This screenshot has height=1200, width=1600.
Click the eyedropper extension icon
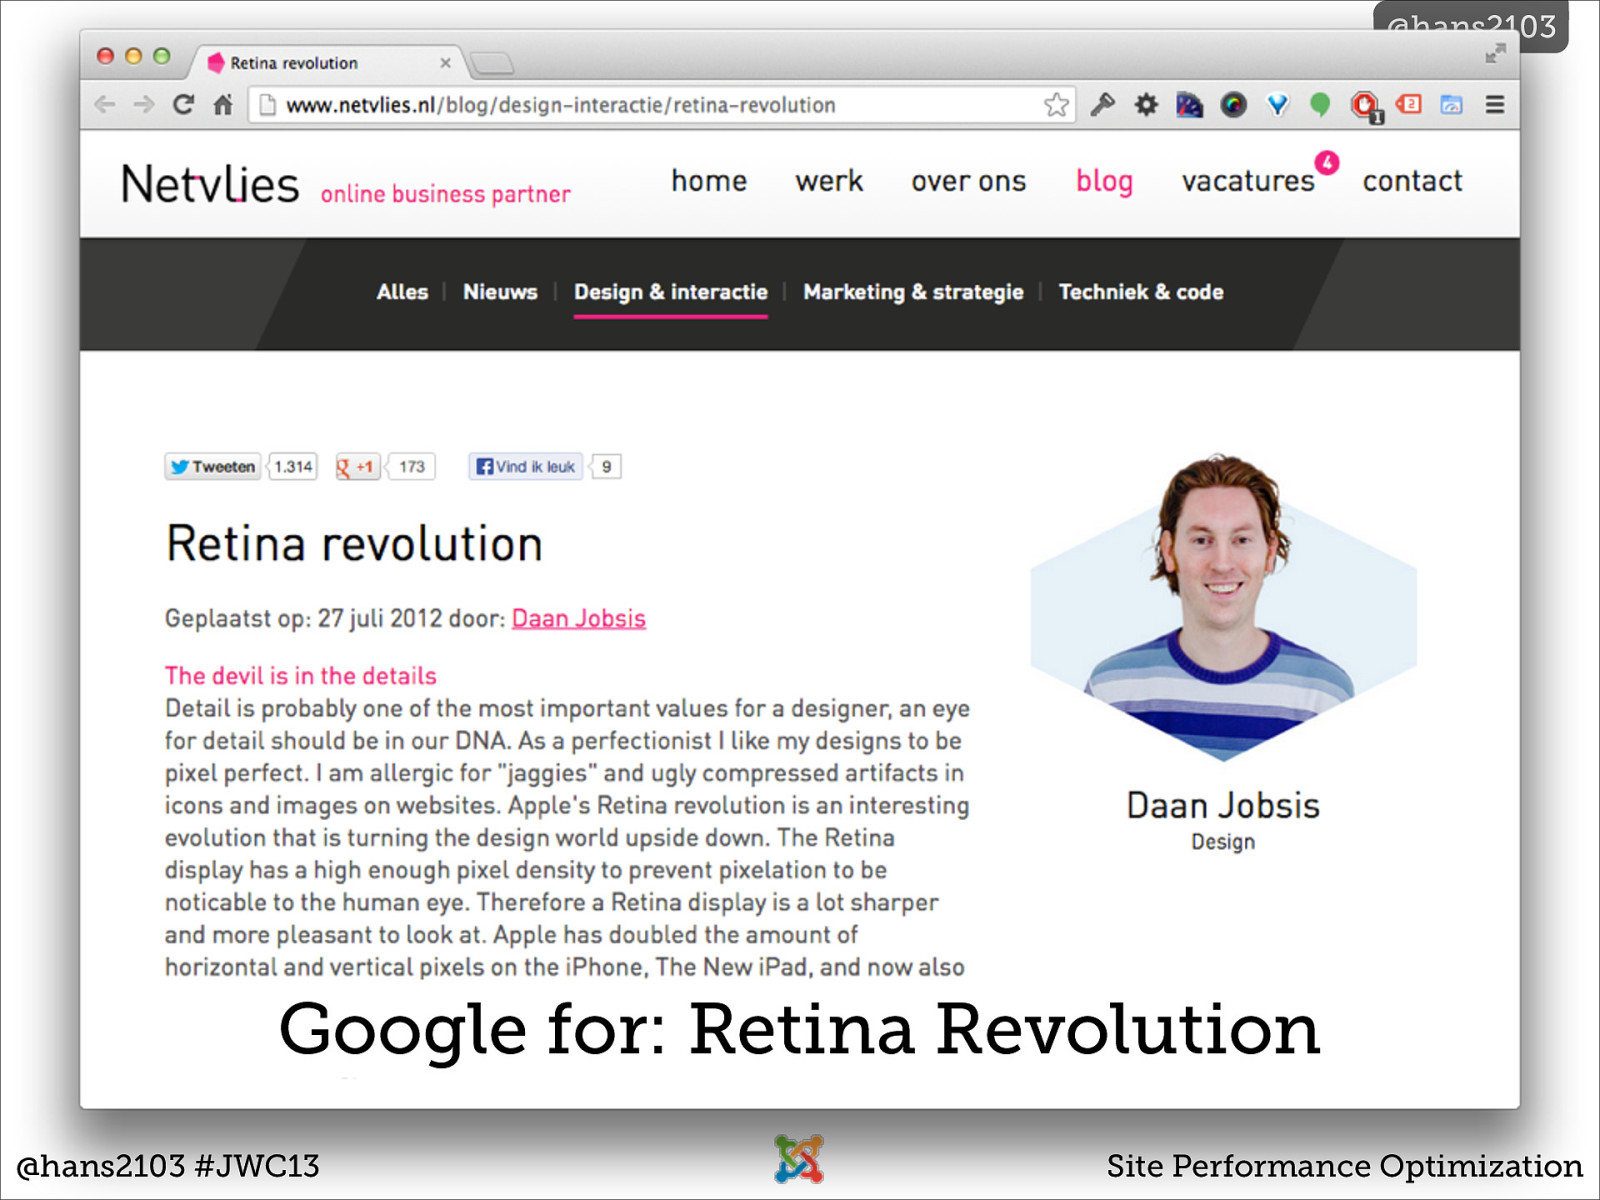(x=1102, y=104)
